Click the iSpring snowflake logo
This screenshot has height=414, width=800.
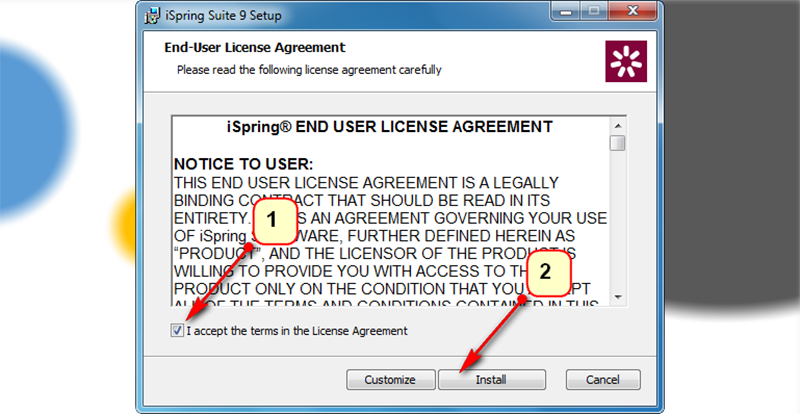[x=626, y=61]
